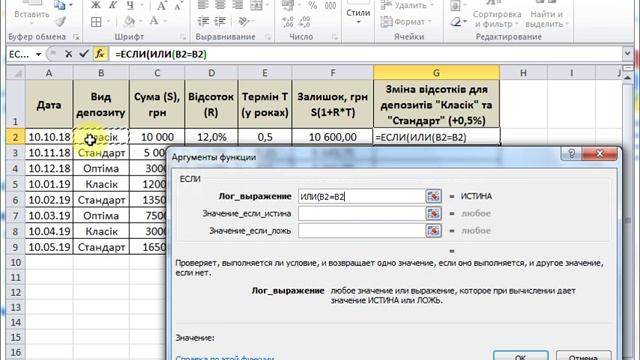
Task: Click Отмена in function arguments dialog
Action: click(x=584, y=356)
